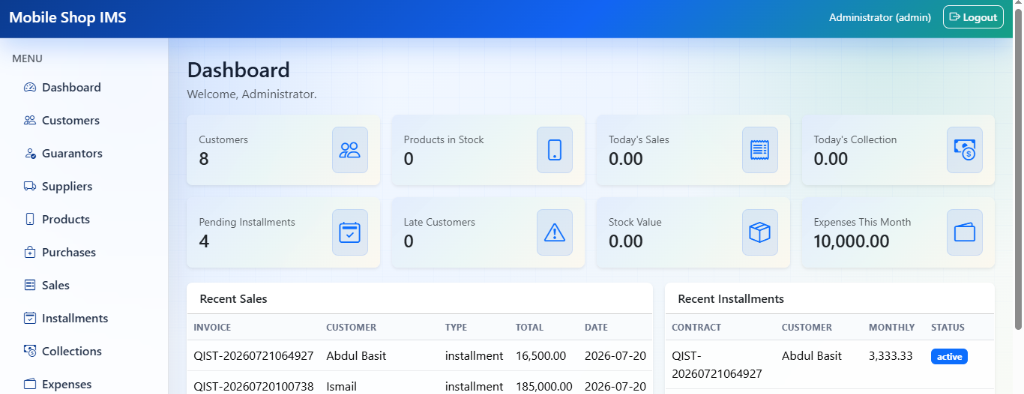
Task: Click the Purchases bag icon in sidebar
Action: click(29, 252)
